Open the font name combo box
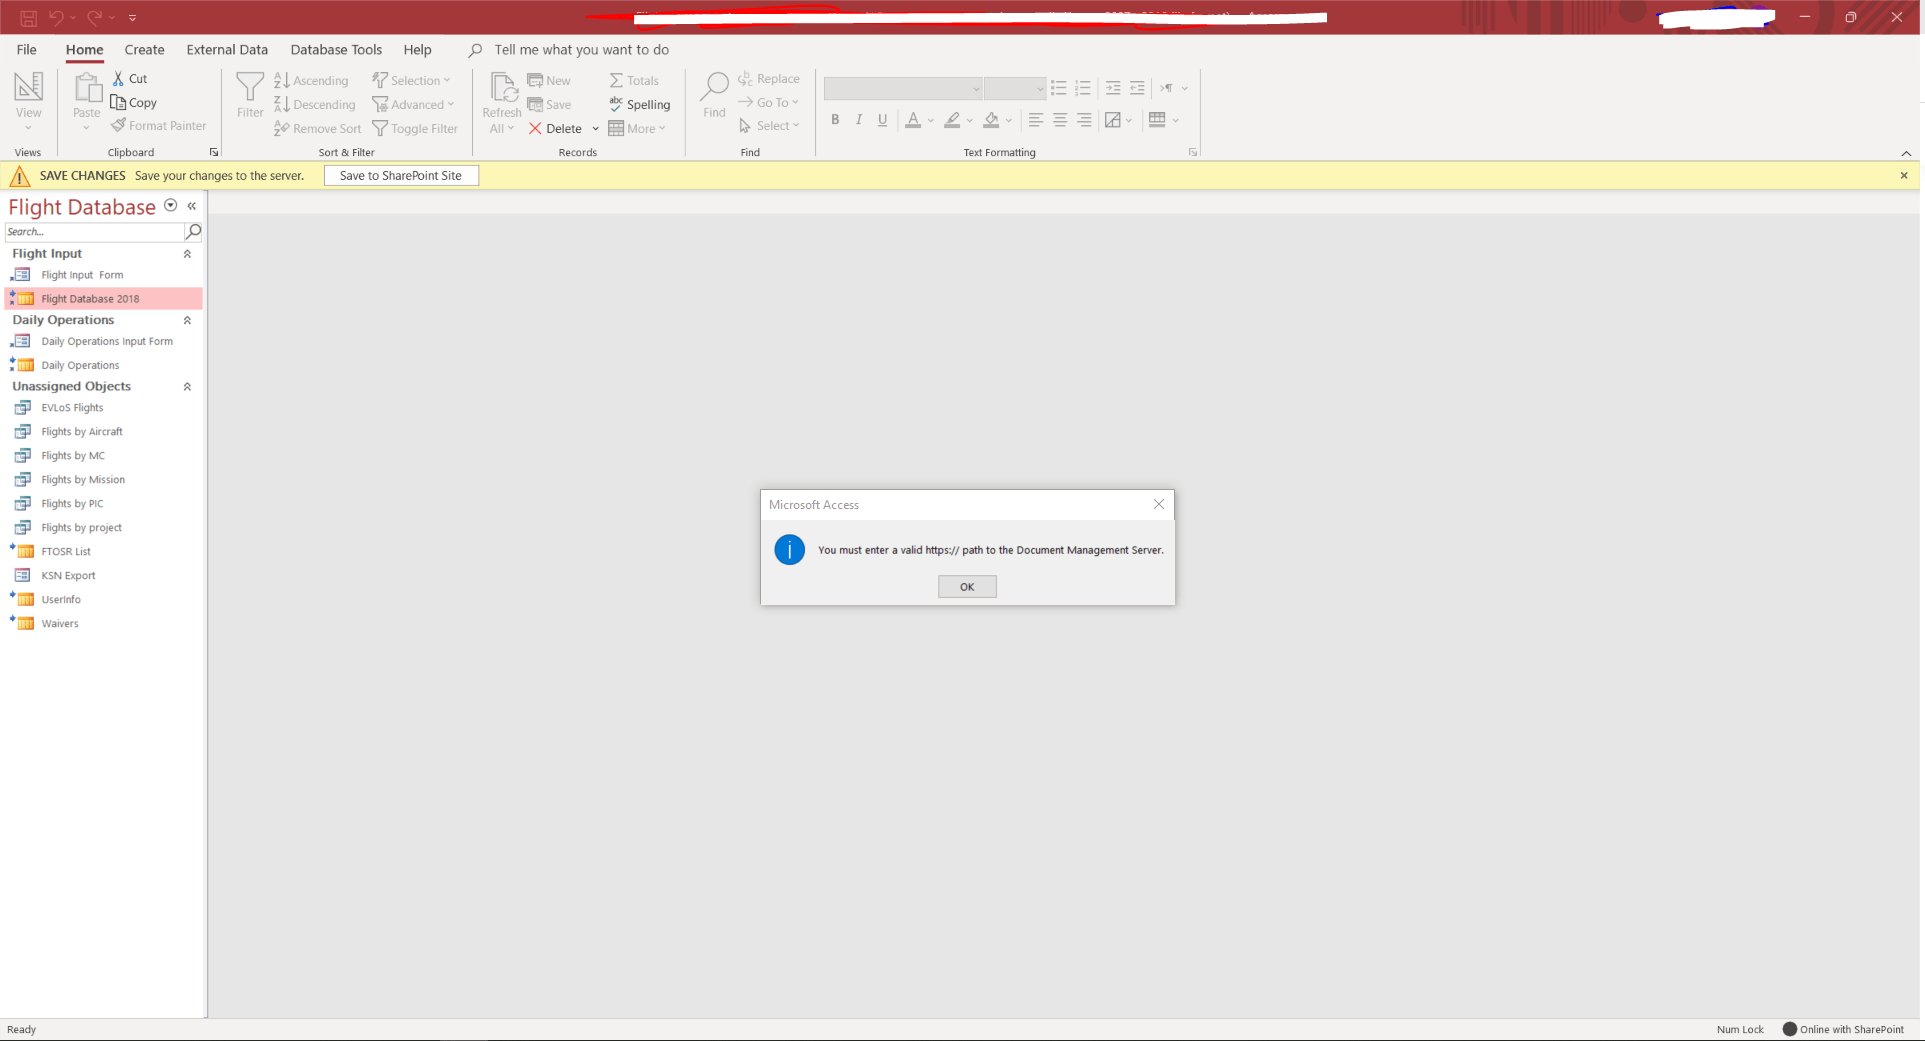This screenshot has height=1041, width=1925. pyautogui.click(x=903, y=89)
